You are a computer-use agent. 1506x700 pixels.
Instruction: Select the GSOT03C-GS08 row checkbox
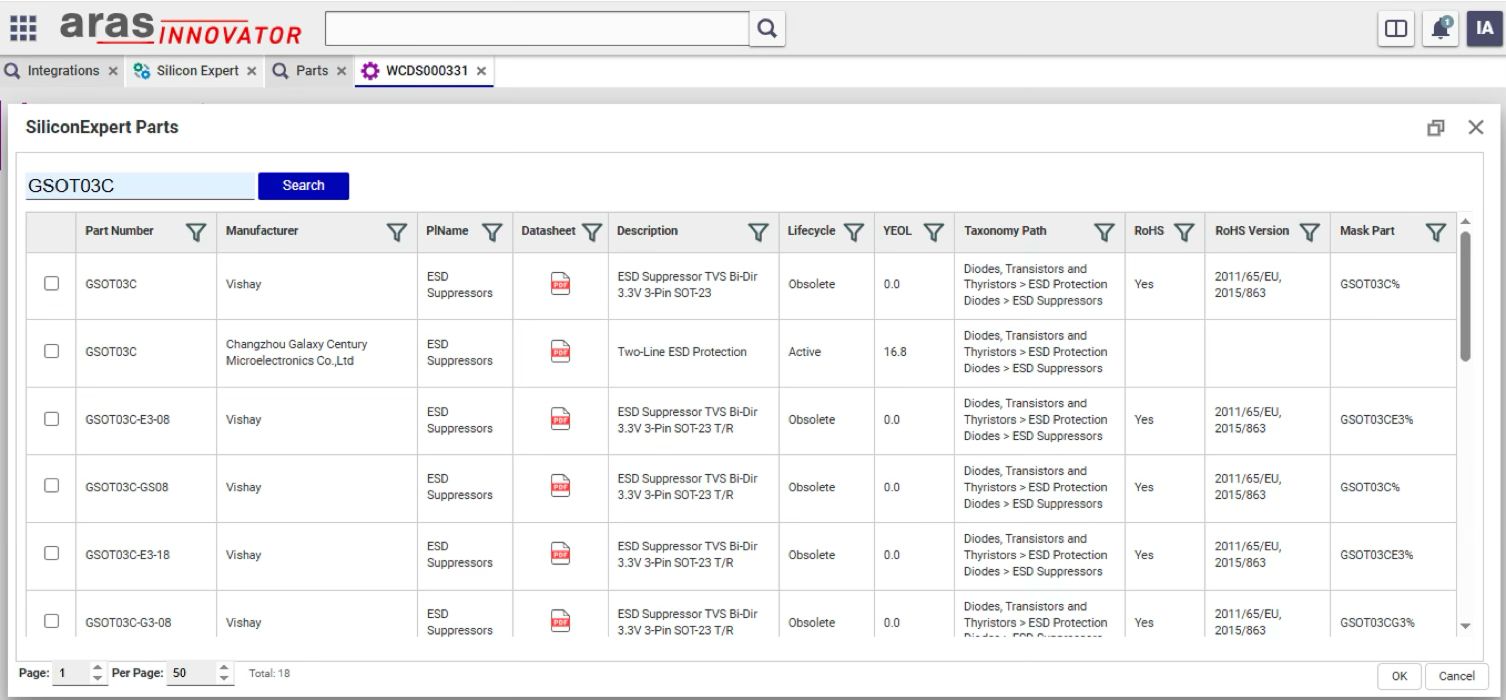[51, 485]
